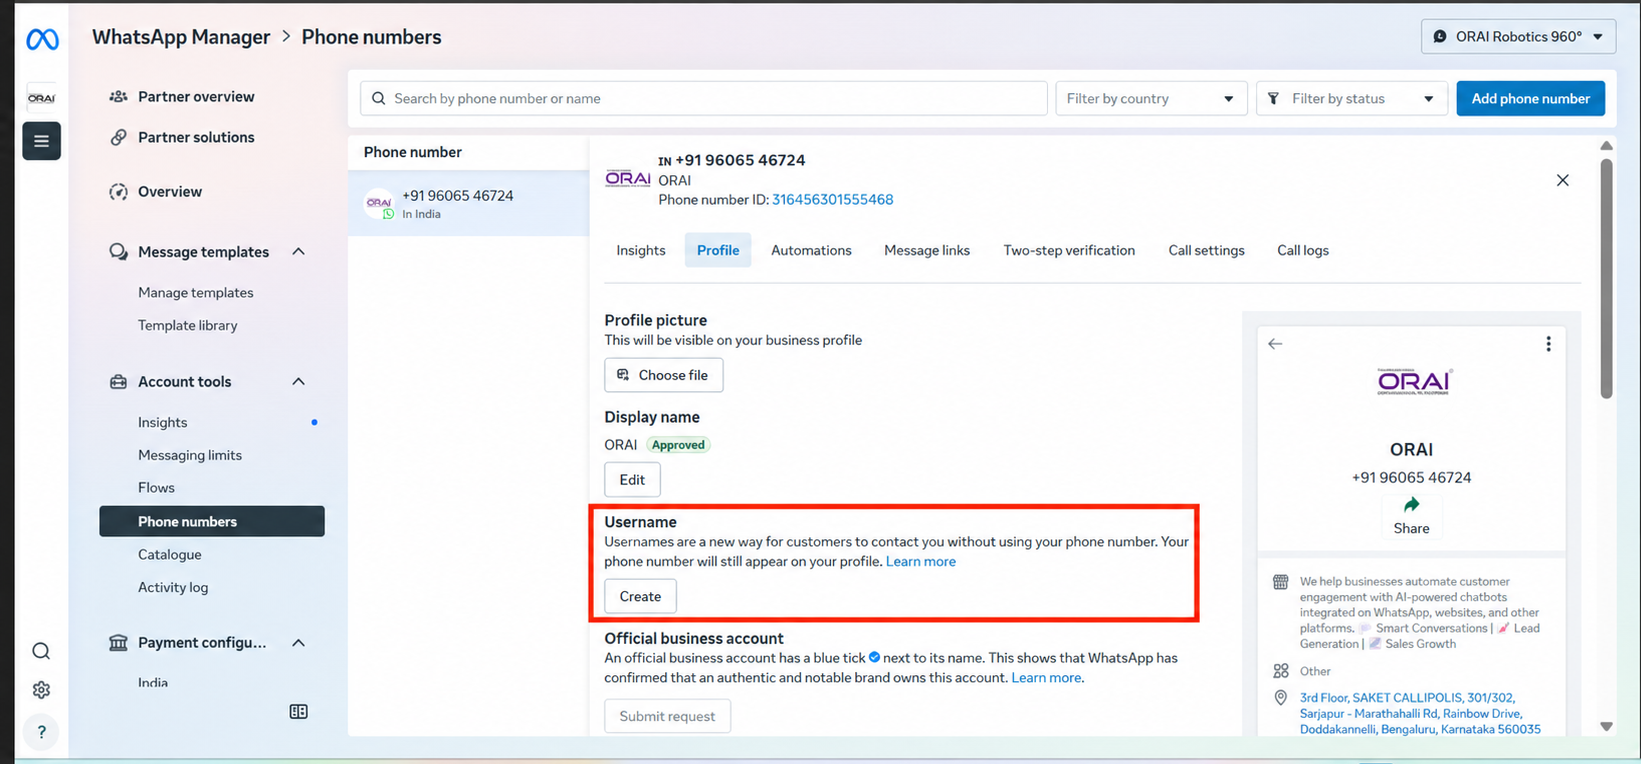Image resolution: width=1641 pixels, height=764 pixels.
Task: Toggle the hamburger menu in left rail
Action: tap(42, 141)
